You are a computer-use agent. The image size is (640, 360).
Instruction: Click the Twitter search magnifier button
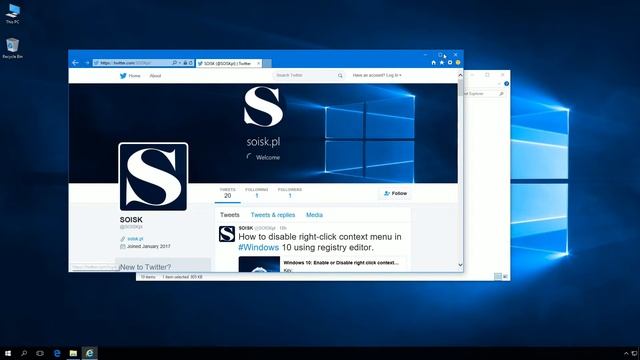click(x=340, y=76)
